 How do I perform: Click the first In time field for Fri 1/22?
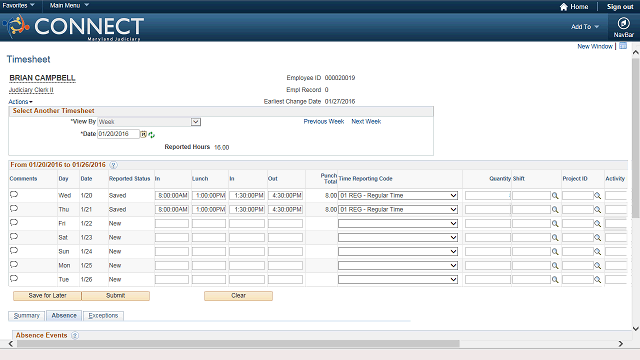point(172,223)
